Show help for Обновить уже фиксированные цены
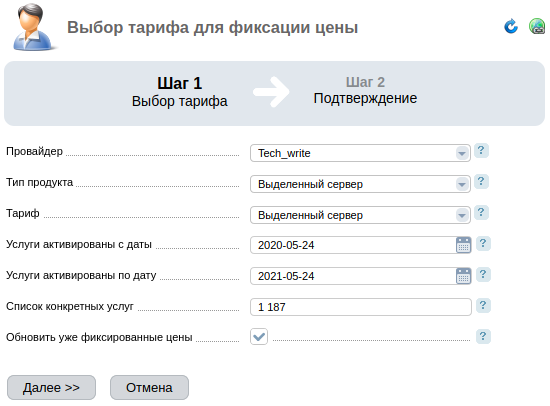Image resolution: width=550 pixels, height=406 pixels. pyautogui.click(x=483, y=337)
